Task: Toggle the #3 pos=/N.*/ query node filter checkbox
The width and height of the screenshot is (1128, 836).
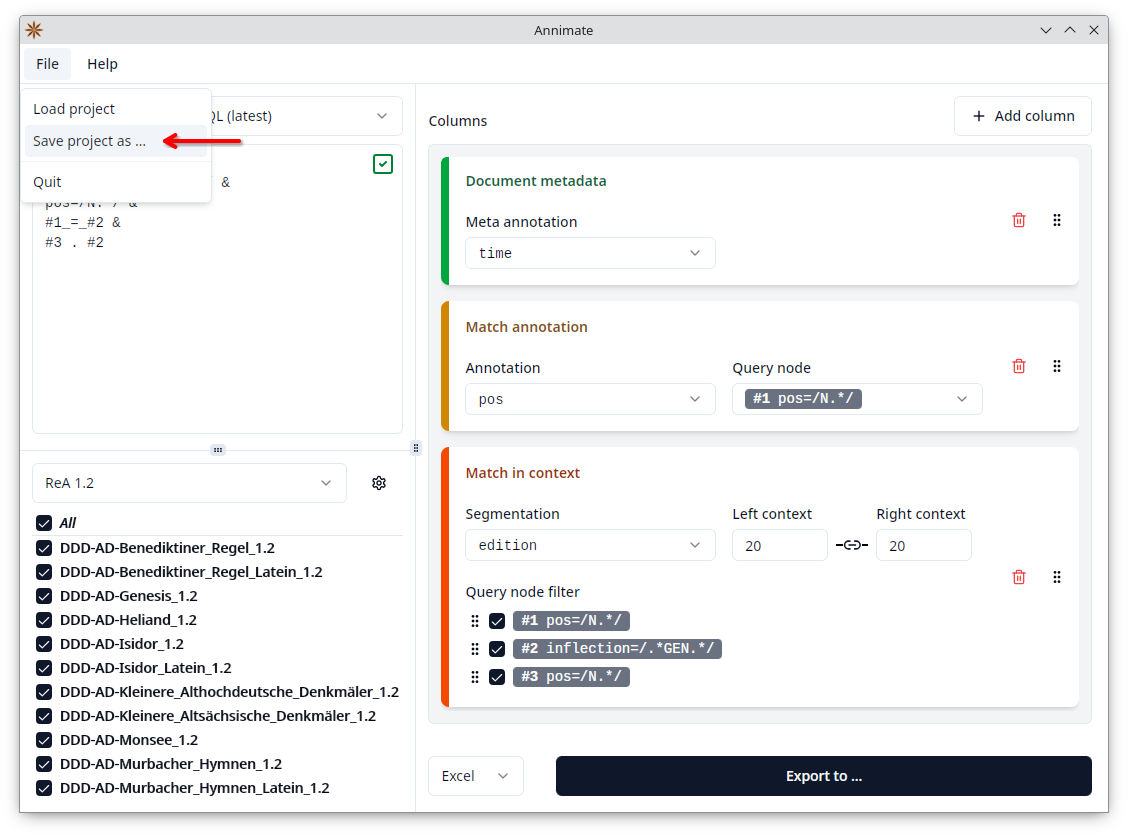Action: point(497,677)
